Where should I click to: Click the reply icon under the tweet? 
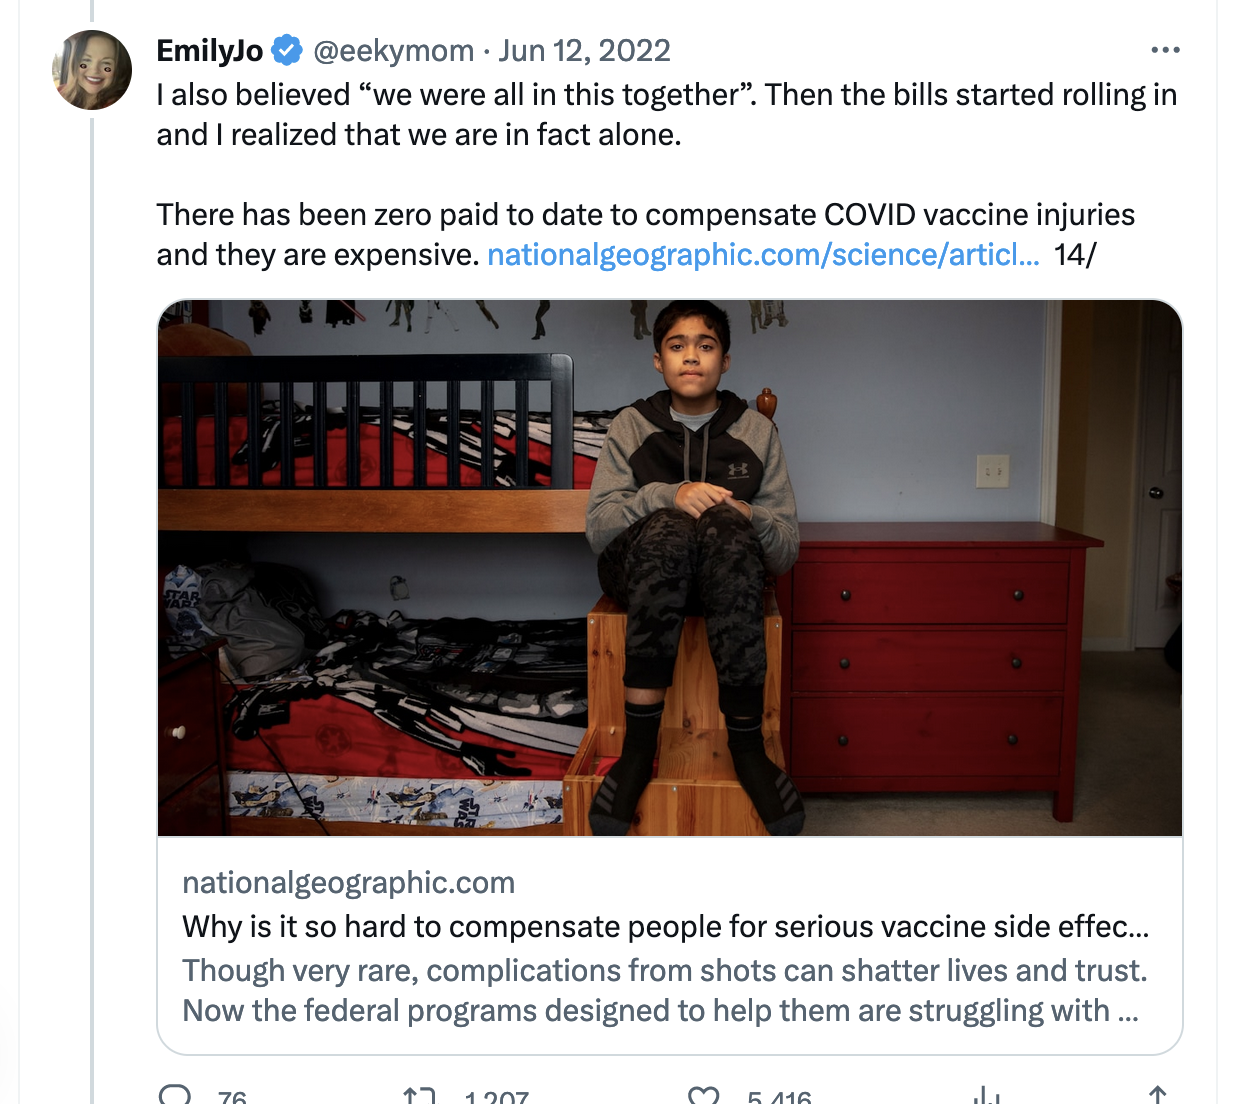pos(175,1096)
